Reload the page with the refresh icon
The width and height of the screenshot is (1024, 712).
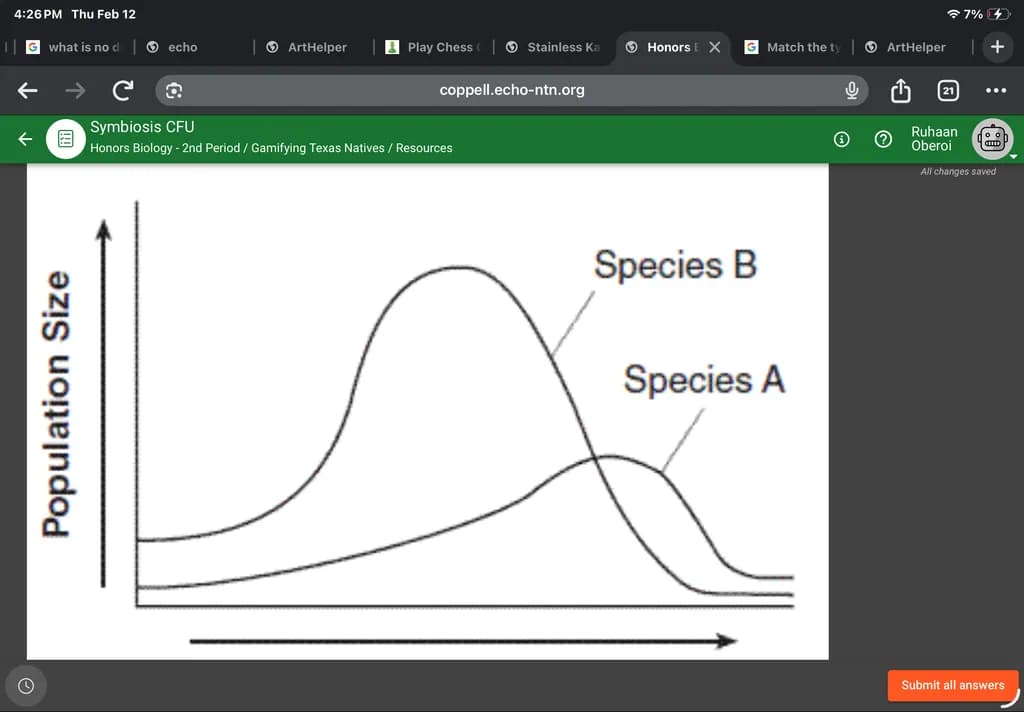coord(123,90)
